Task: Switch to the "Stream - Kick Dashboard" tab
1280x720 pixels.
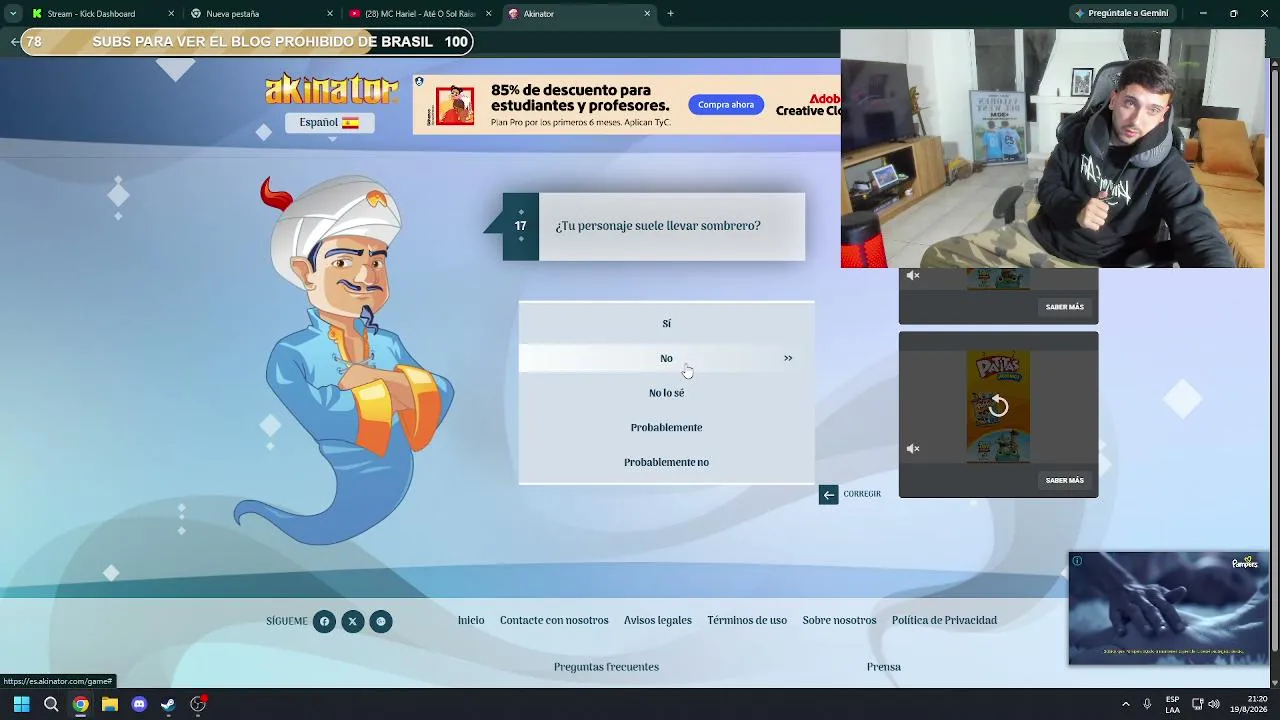Action: pos(103,14)
